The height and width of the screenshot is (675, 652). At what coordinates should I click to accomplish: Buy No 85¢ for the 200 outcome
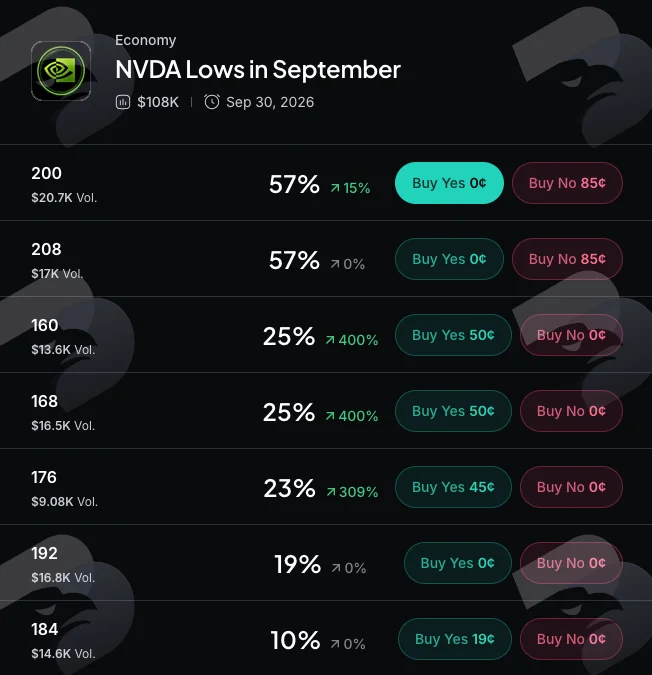(567, 183)
